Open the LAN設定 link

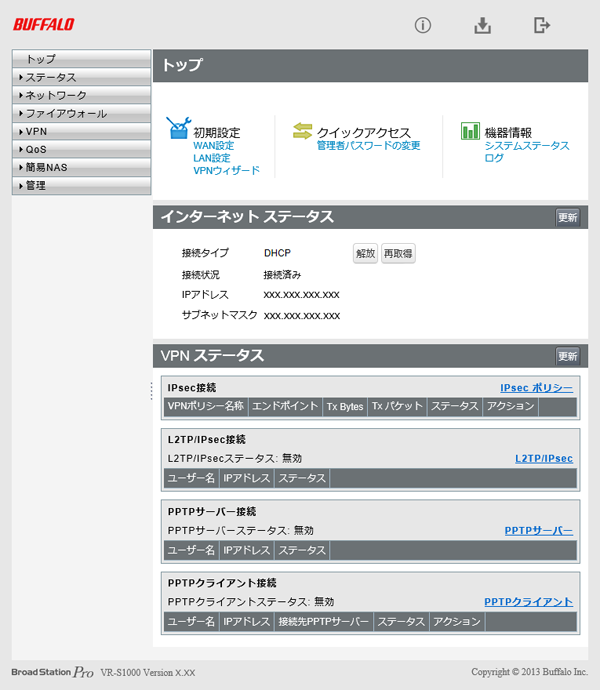pyautogui.click(x=212, y=158)
